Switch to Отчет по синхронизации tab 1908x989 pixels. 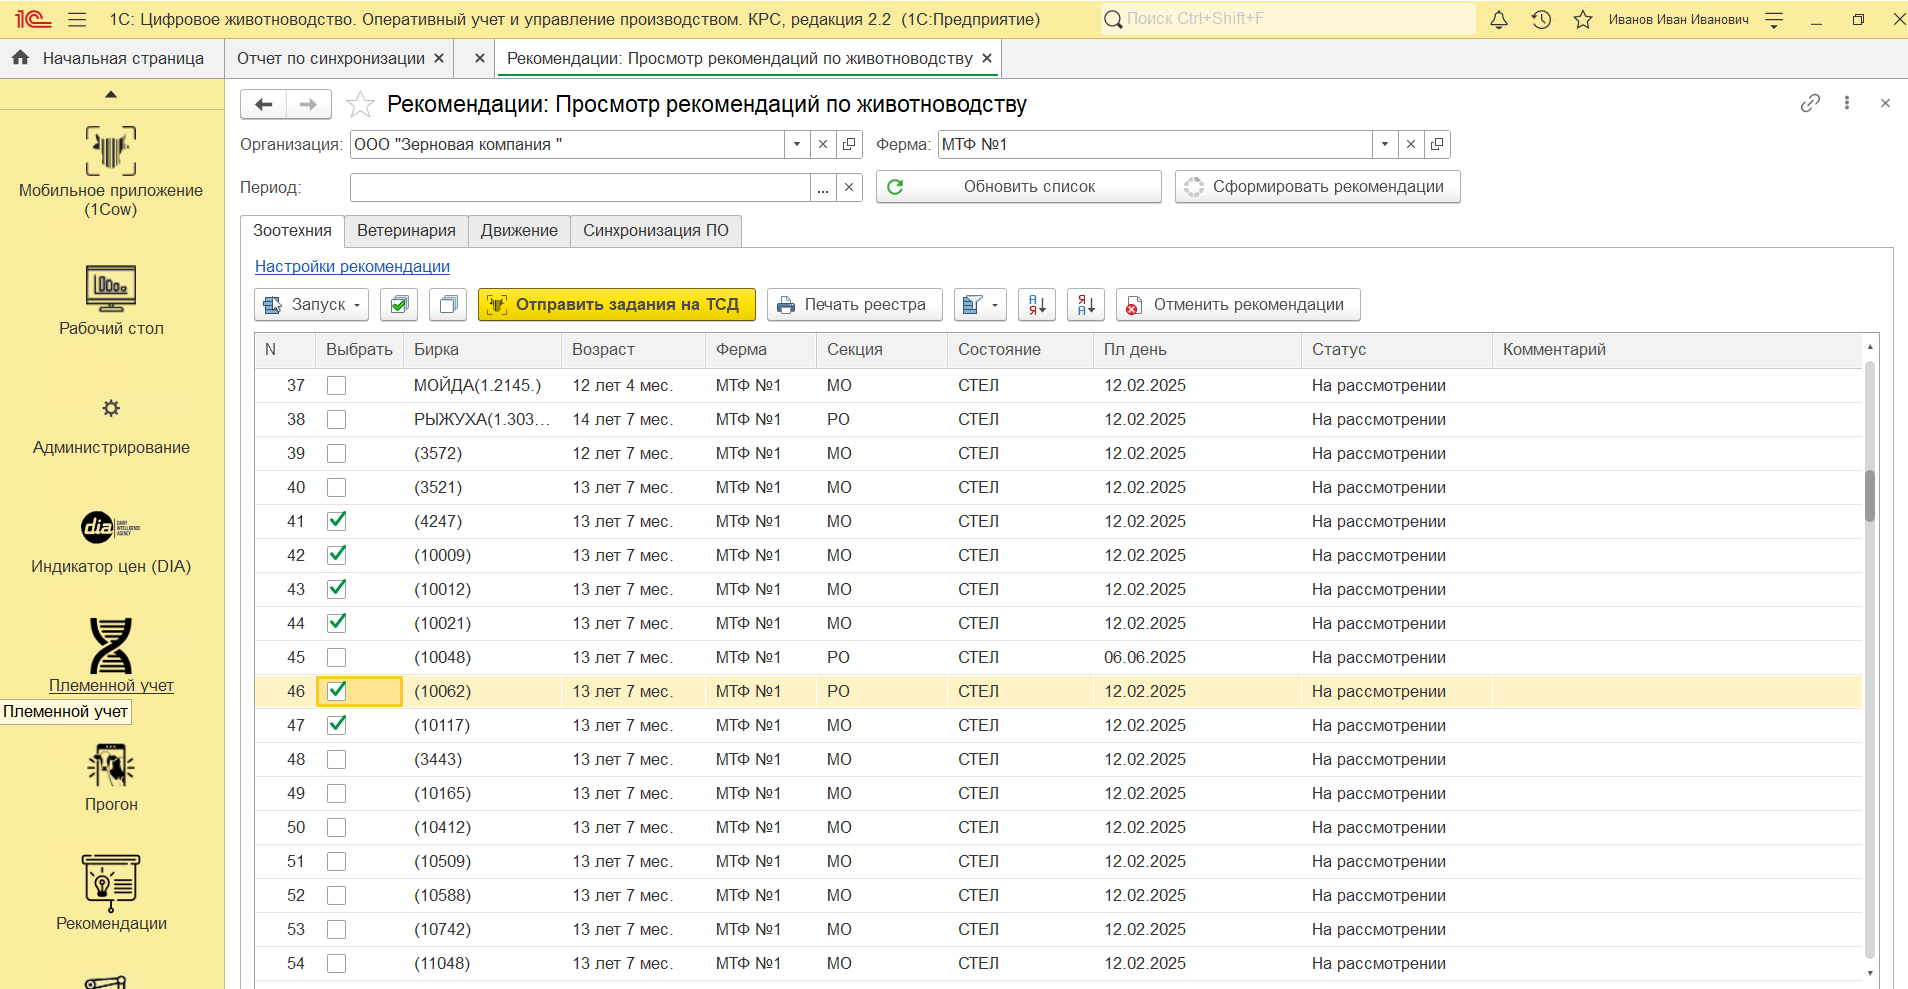pos(331,58)
